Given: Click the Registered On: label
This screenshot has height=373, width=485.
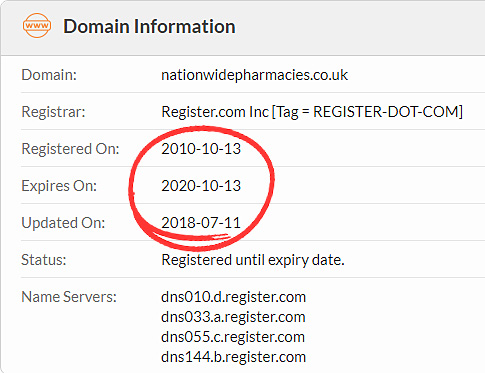Looking at the screenshot, I should coord(70,149).
